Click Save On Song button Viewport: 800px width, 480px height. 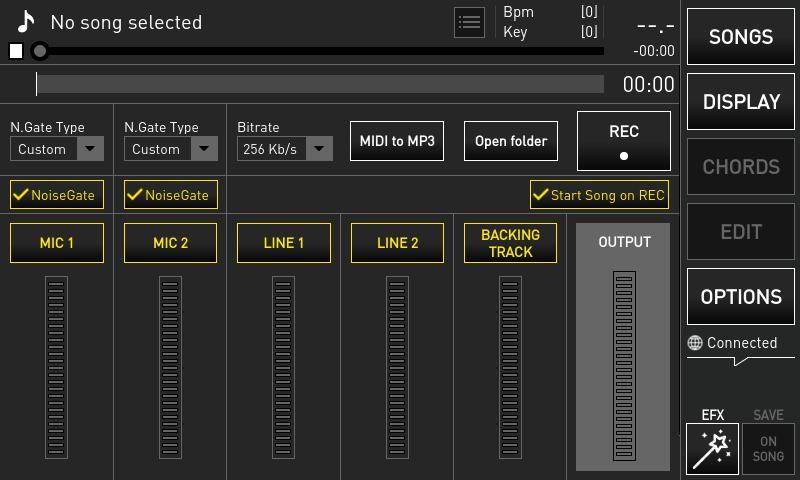tap(768, 448)
